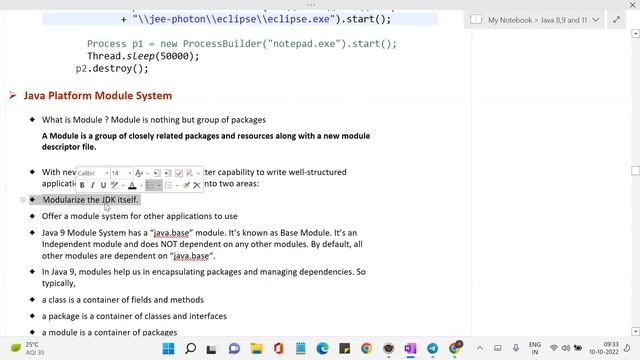Image resolution: width=640 pixels, height=360 pixels.
Task: Open Sticky Notes from taskbar
Action: pos(344,349)
